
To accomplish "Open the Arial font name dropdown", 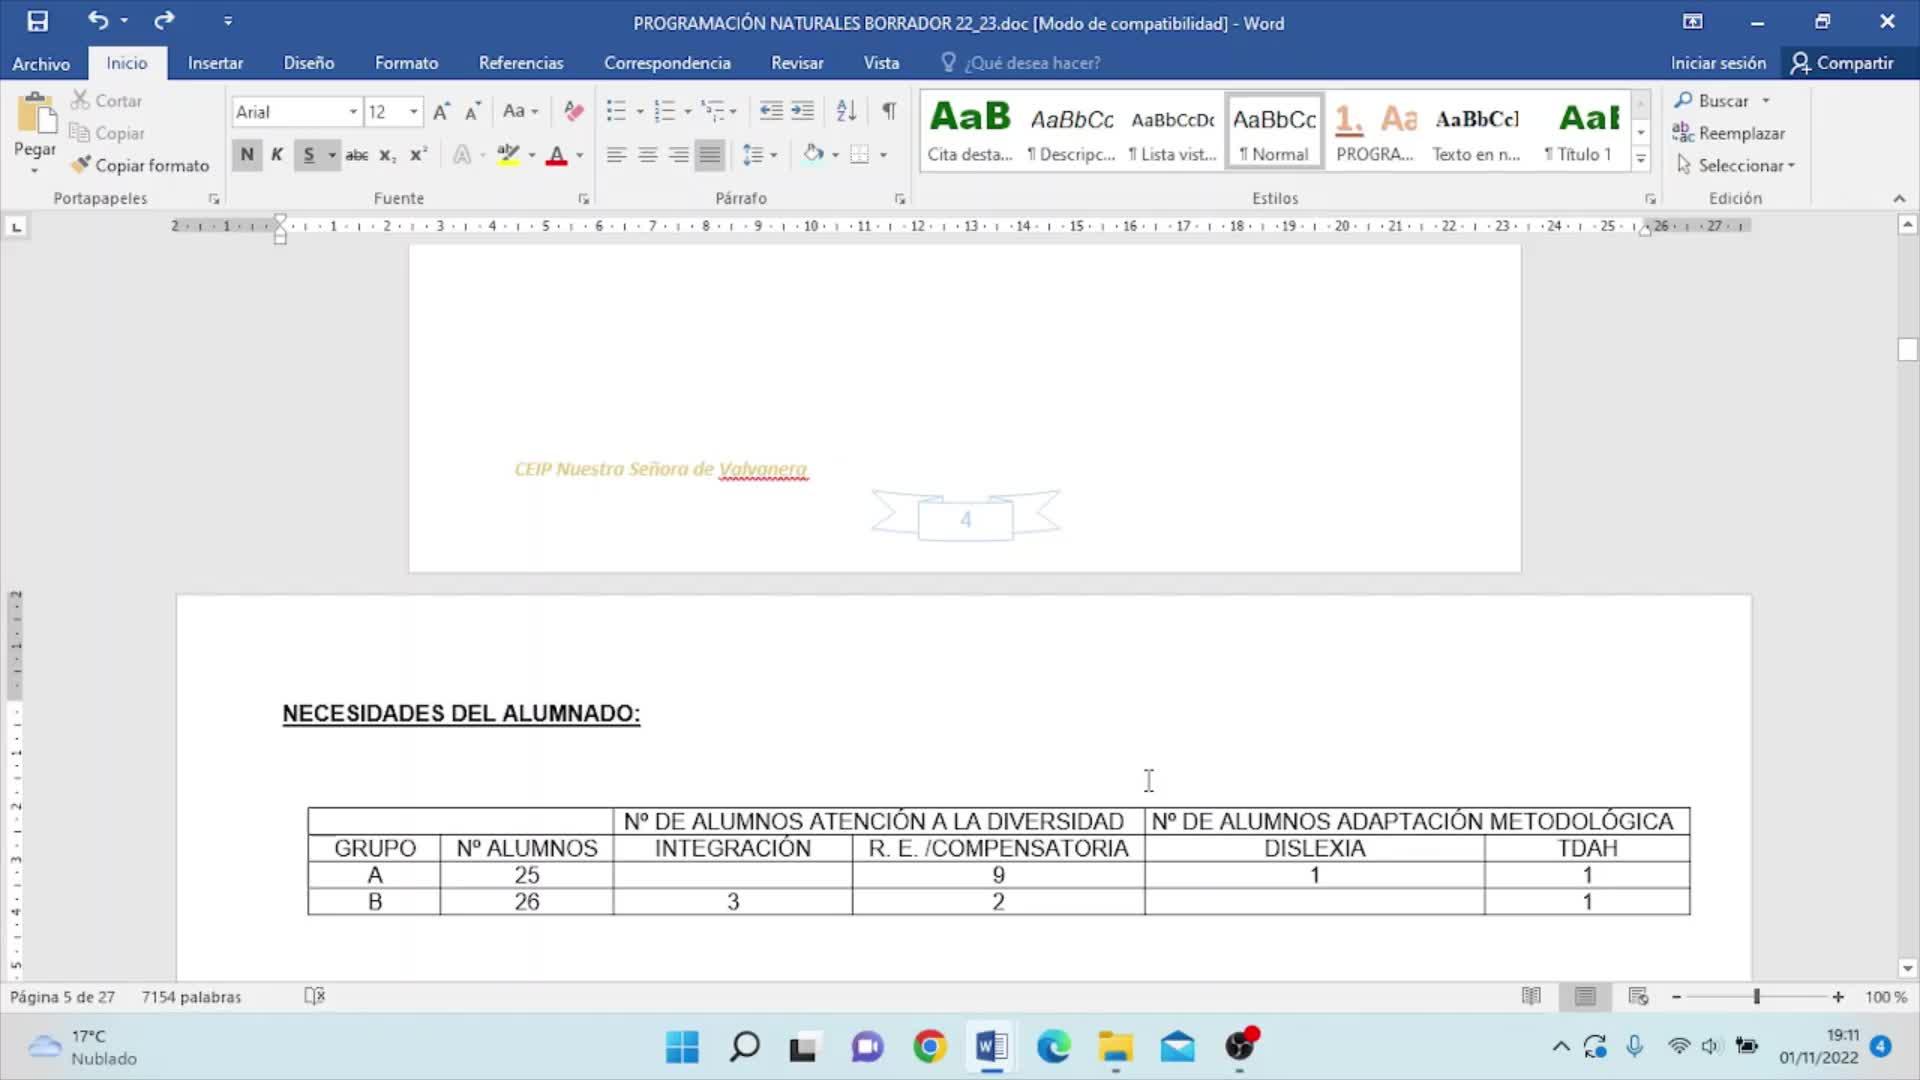I will [353, 112].
